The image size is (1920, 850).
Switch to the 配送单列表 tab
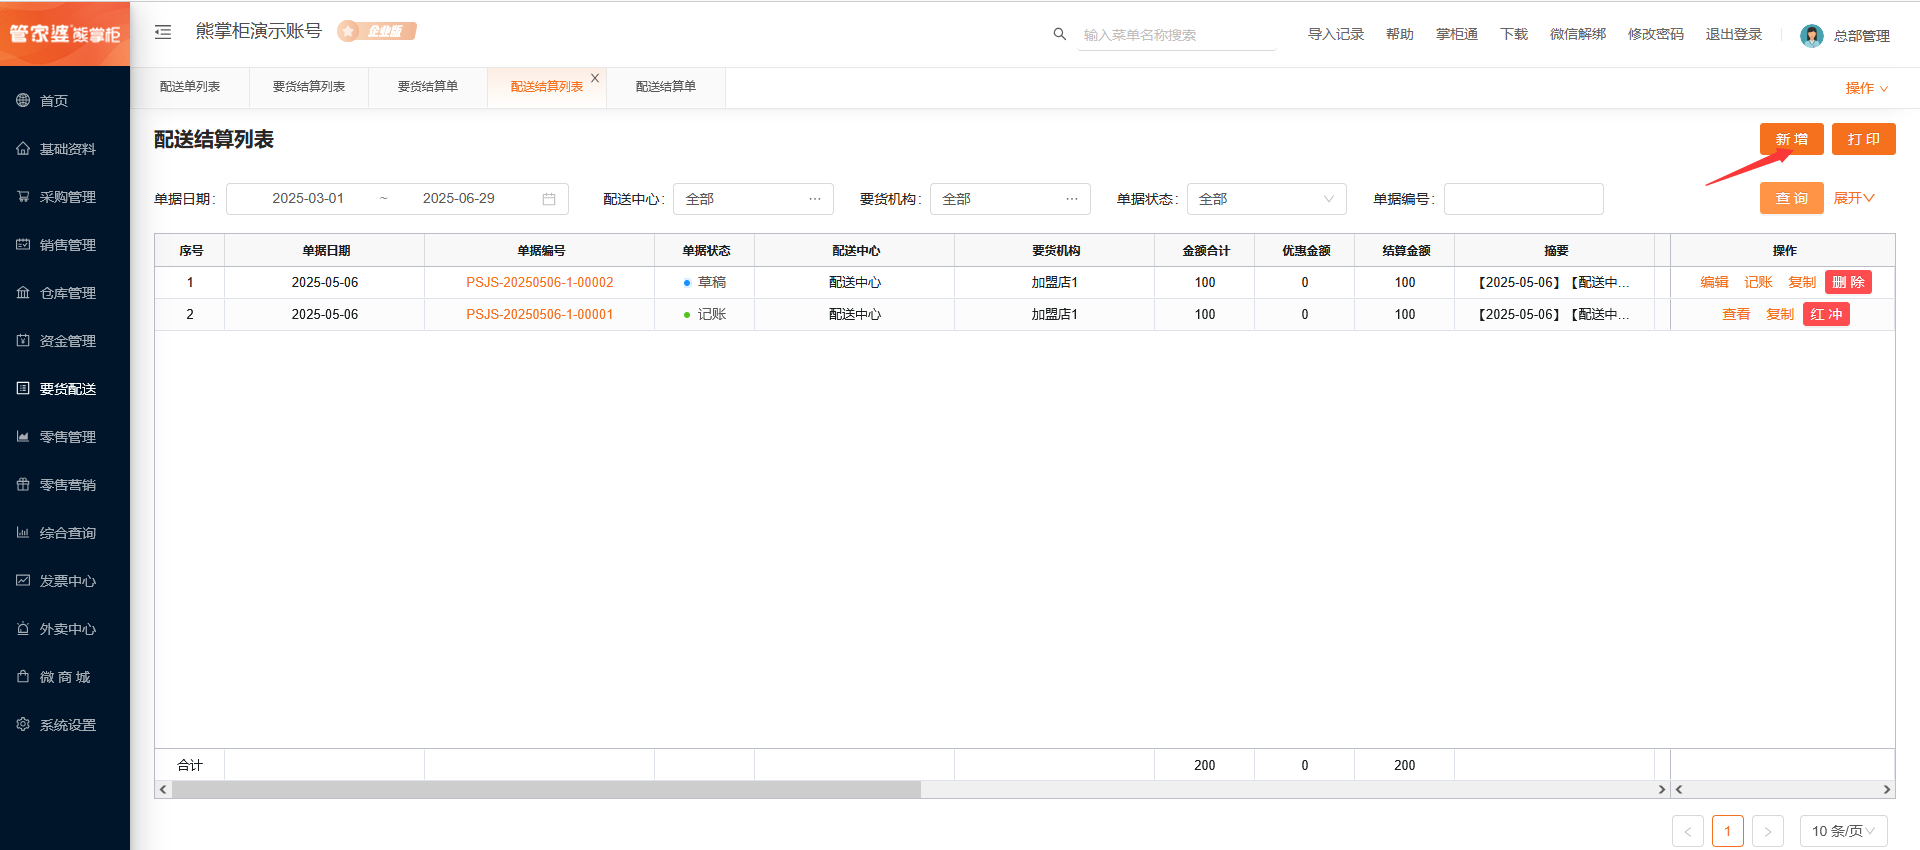coord(190,87)
